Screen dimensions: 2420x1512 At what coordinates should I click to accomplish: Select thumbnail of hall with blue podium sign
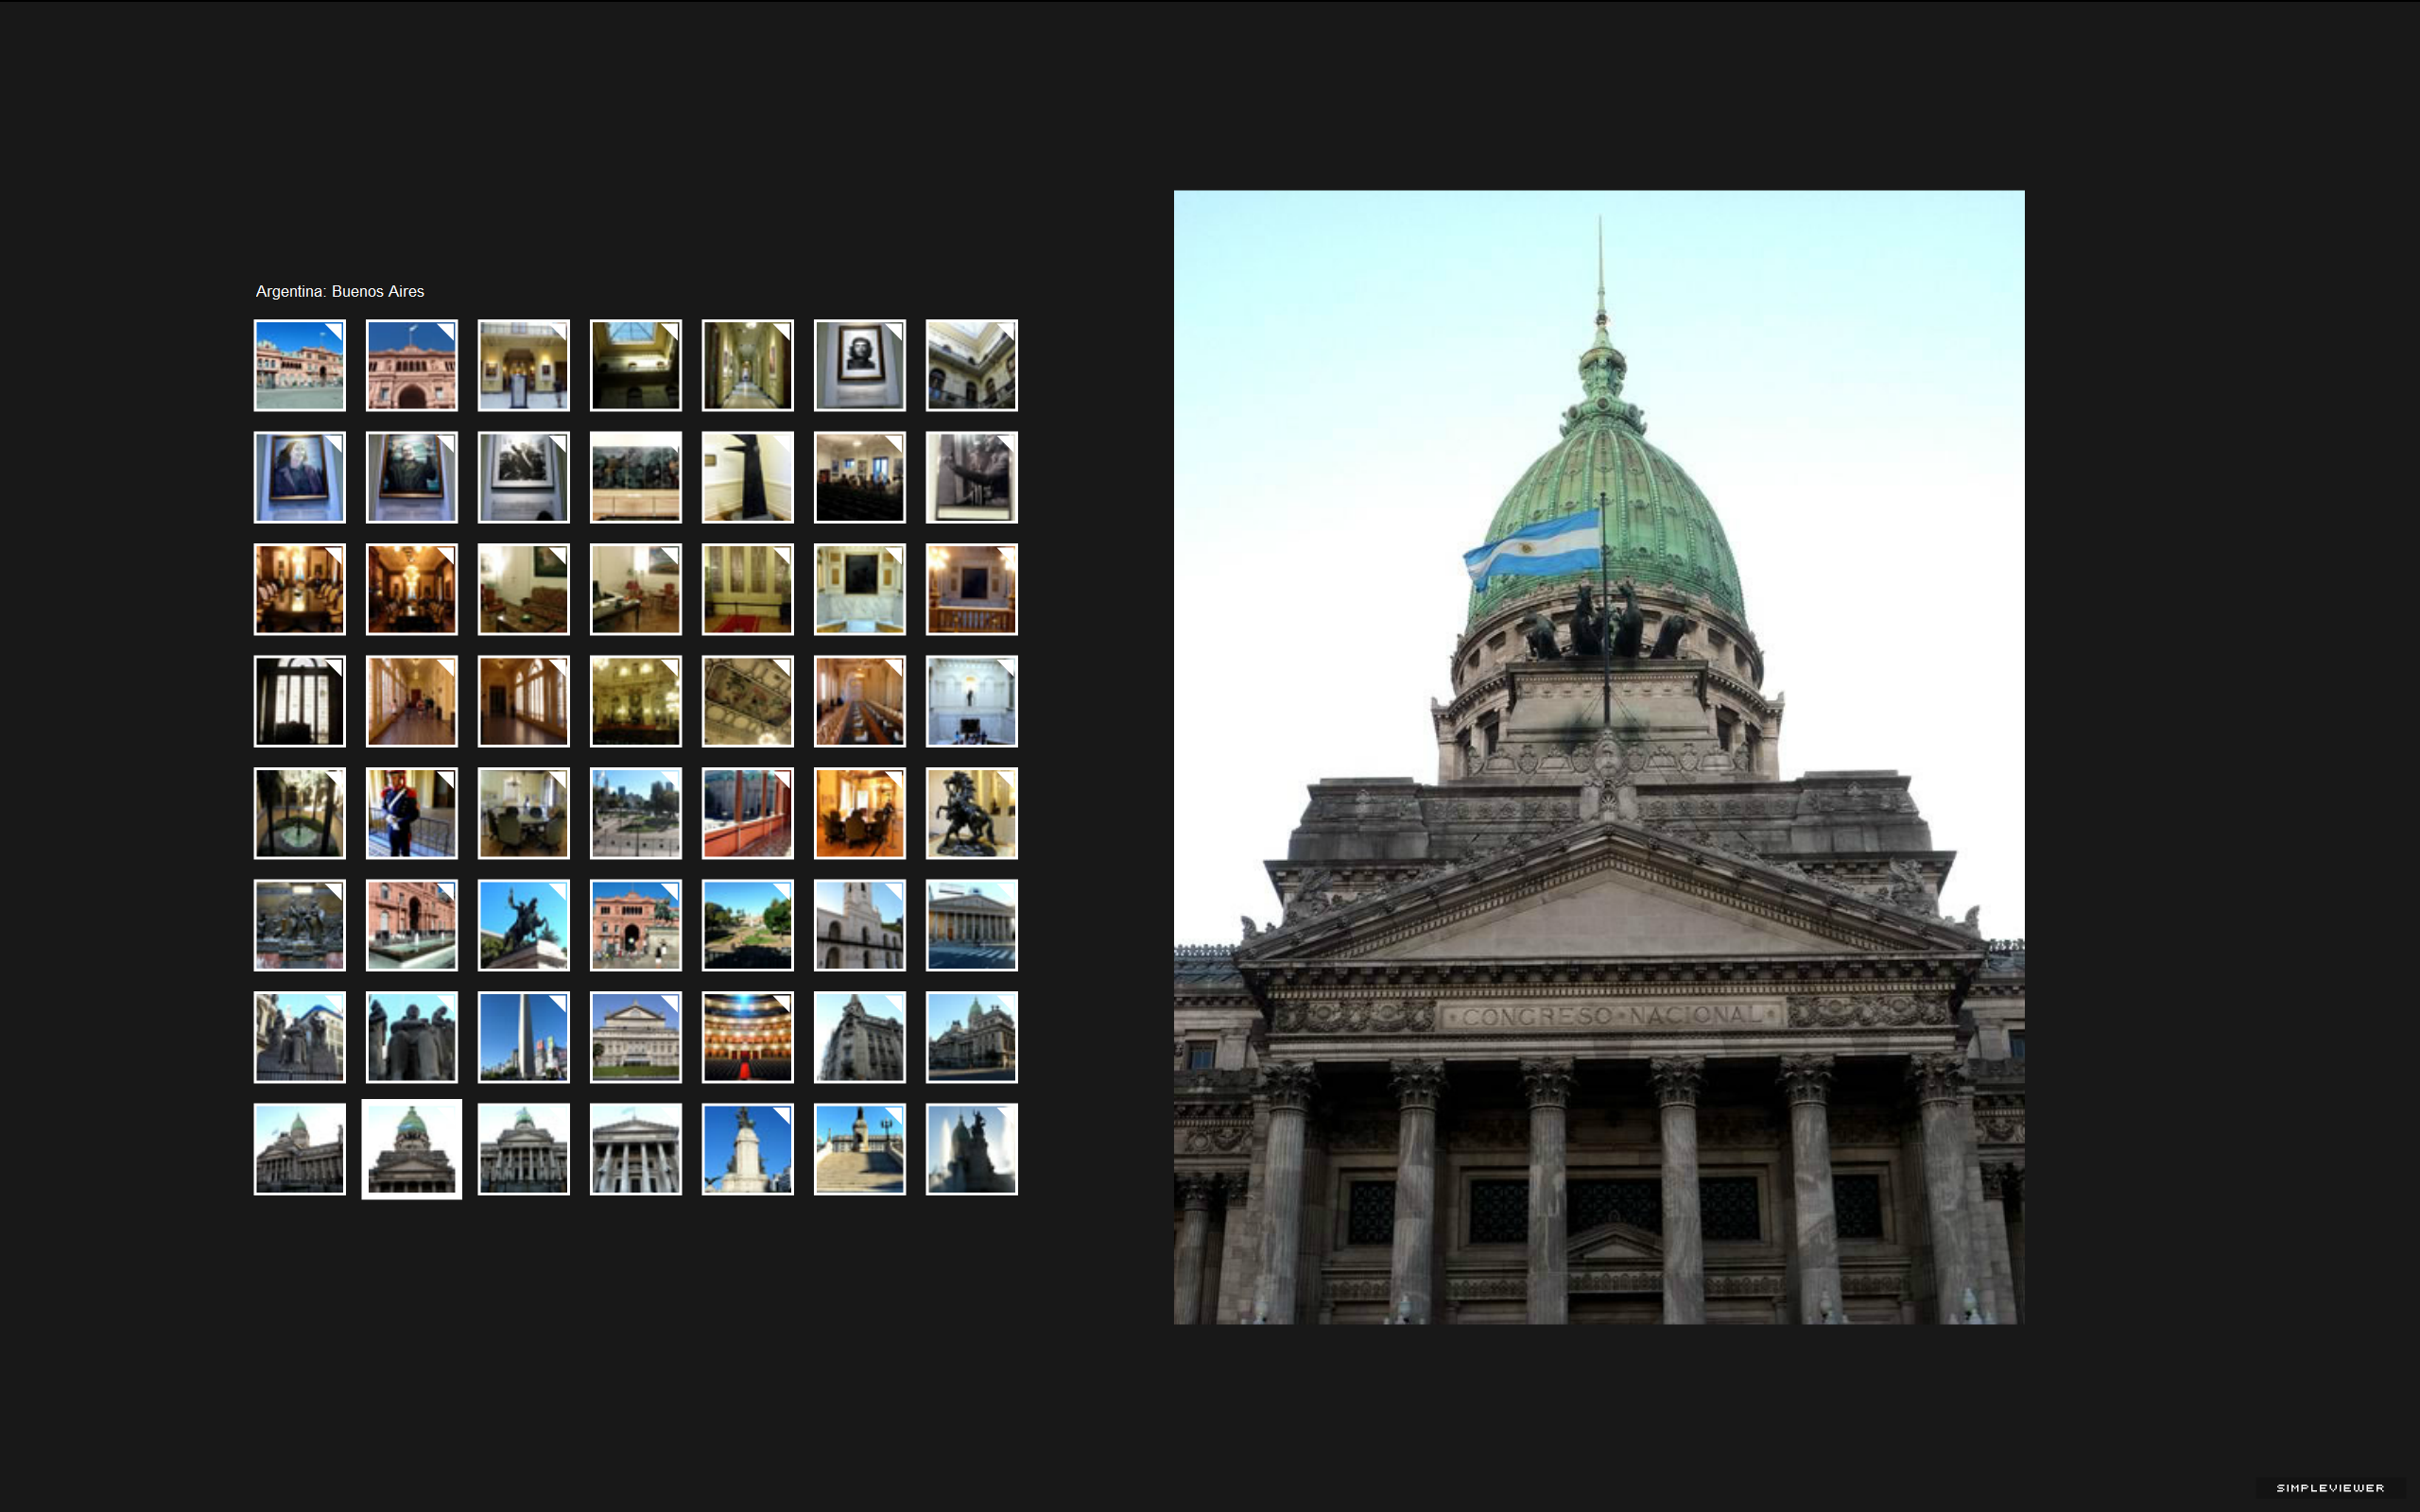(x=524, y=365)
